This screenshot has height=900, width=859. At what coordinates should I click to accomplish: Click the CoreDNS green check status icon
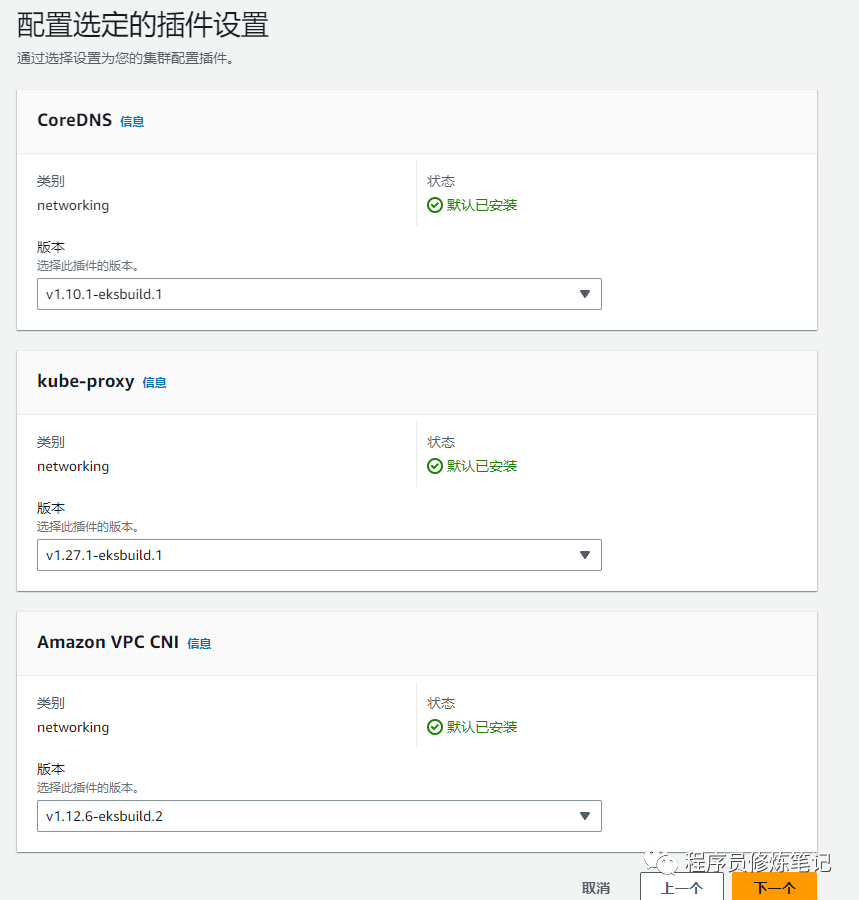coord(434,205)
